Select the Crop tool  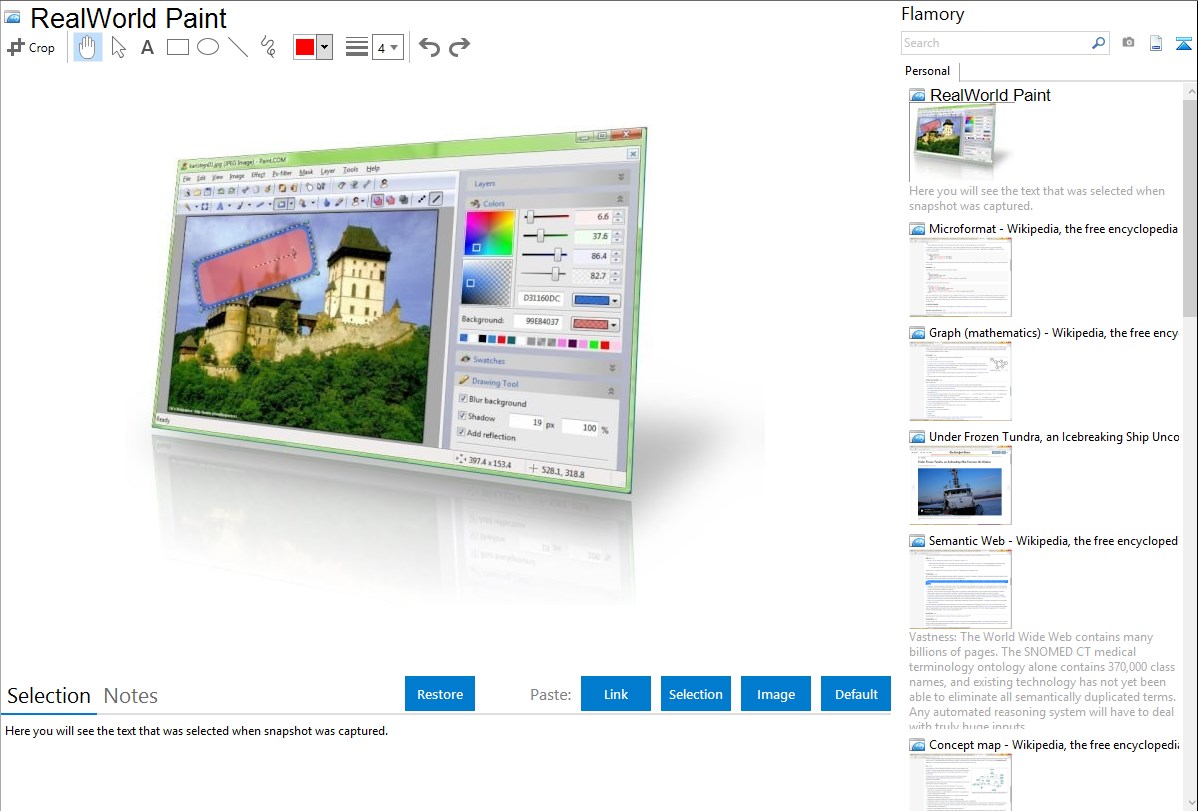coord(31,47)
